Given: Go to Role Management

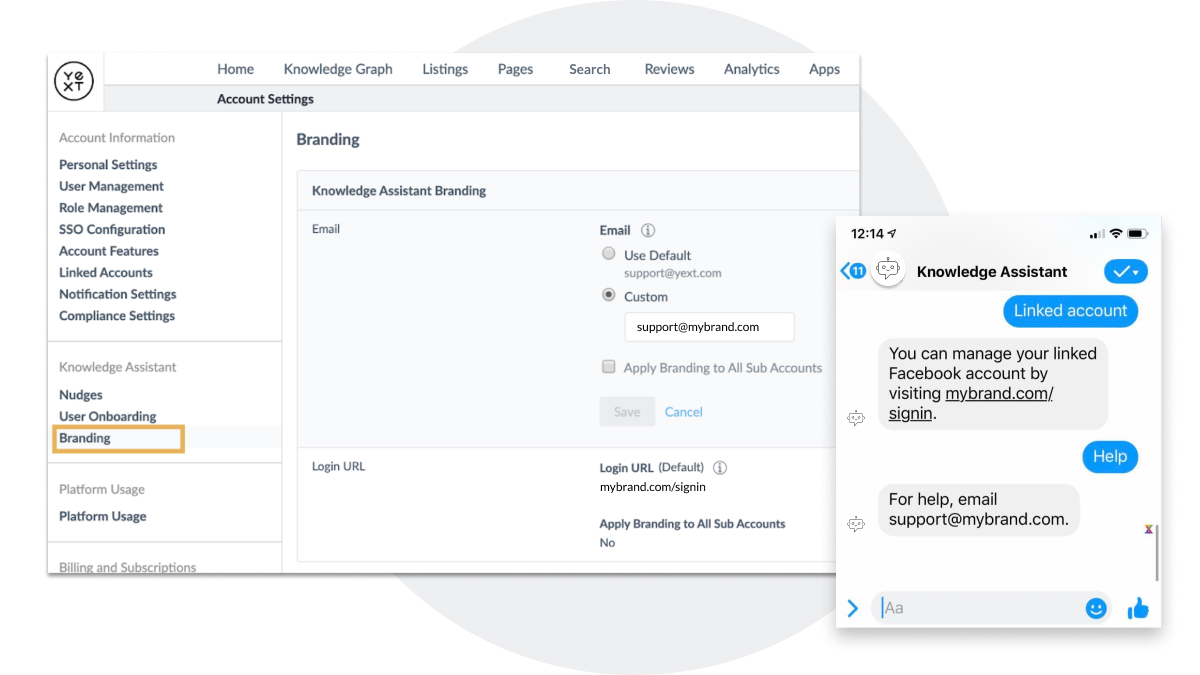Looking at the screenshot, I should point(111,208).
